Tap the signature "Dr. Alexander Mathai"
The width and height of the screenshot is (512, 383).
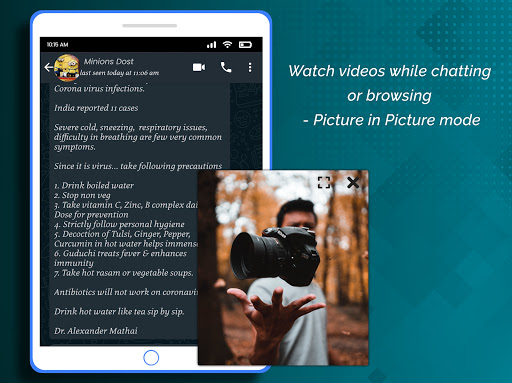96,331
